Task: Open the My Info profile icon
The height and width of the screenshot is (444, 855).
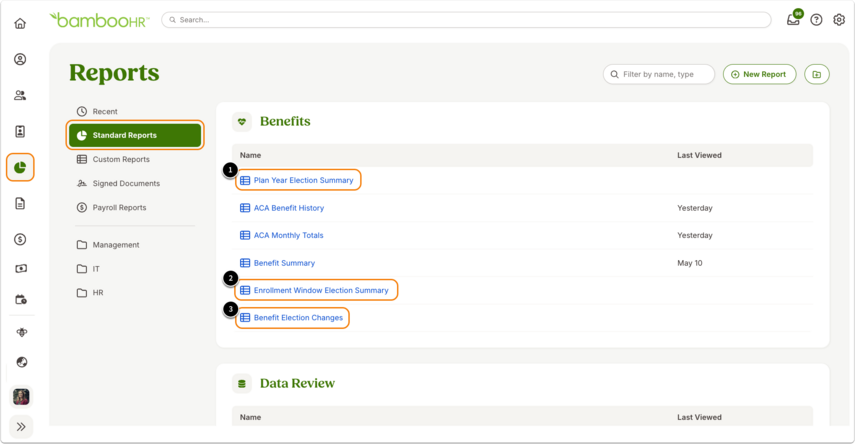Action: tap(20, 59)
